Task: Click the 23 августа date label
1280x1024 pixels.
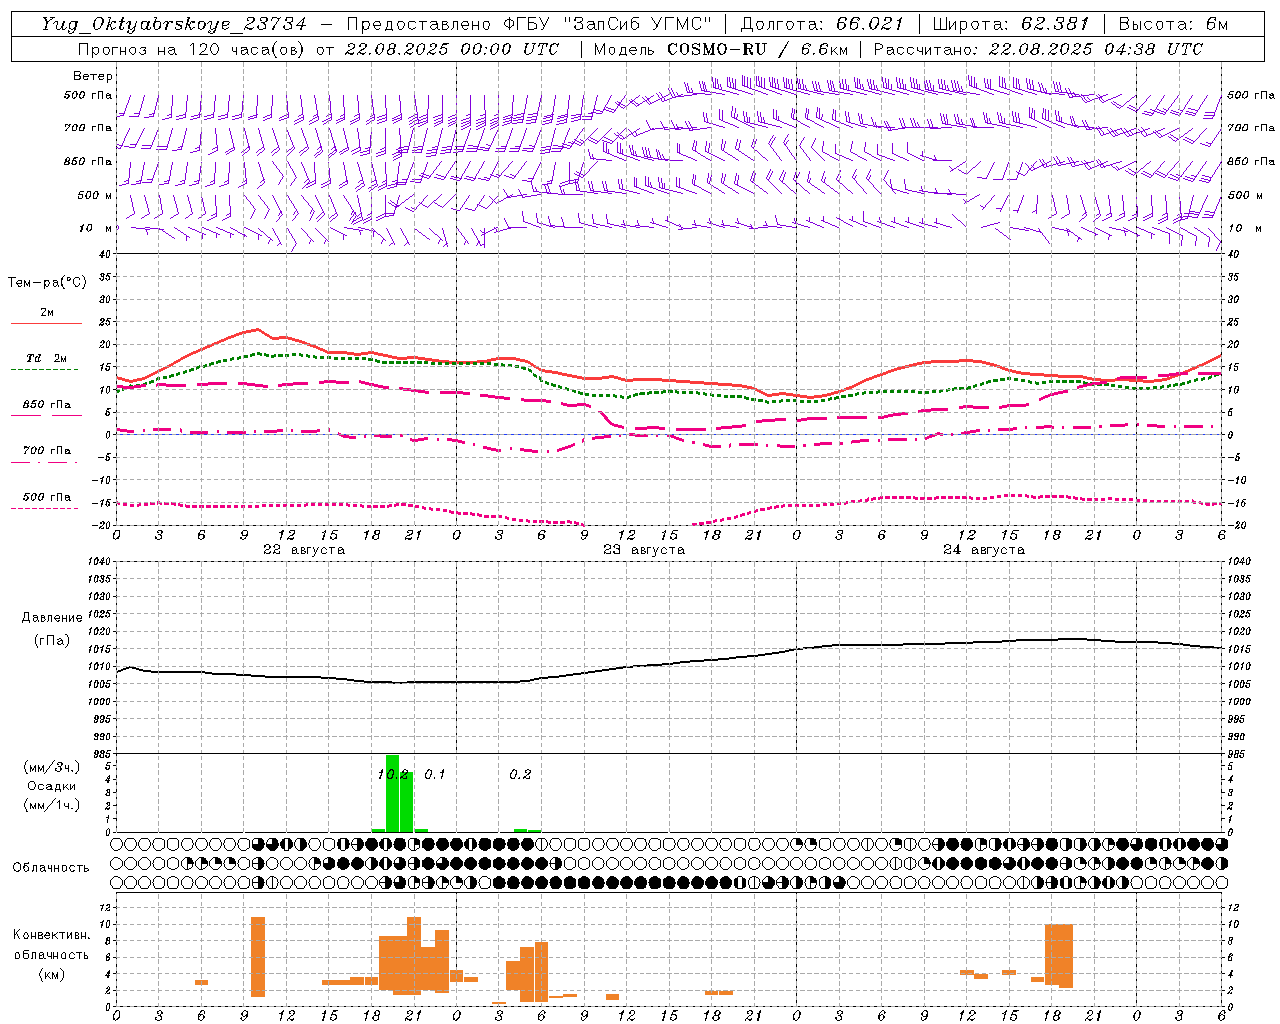Action: pos(643,550)
